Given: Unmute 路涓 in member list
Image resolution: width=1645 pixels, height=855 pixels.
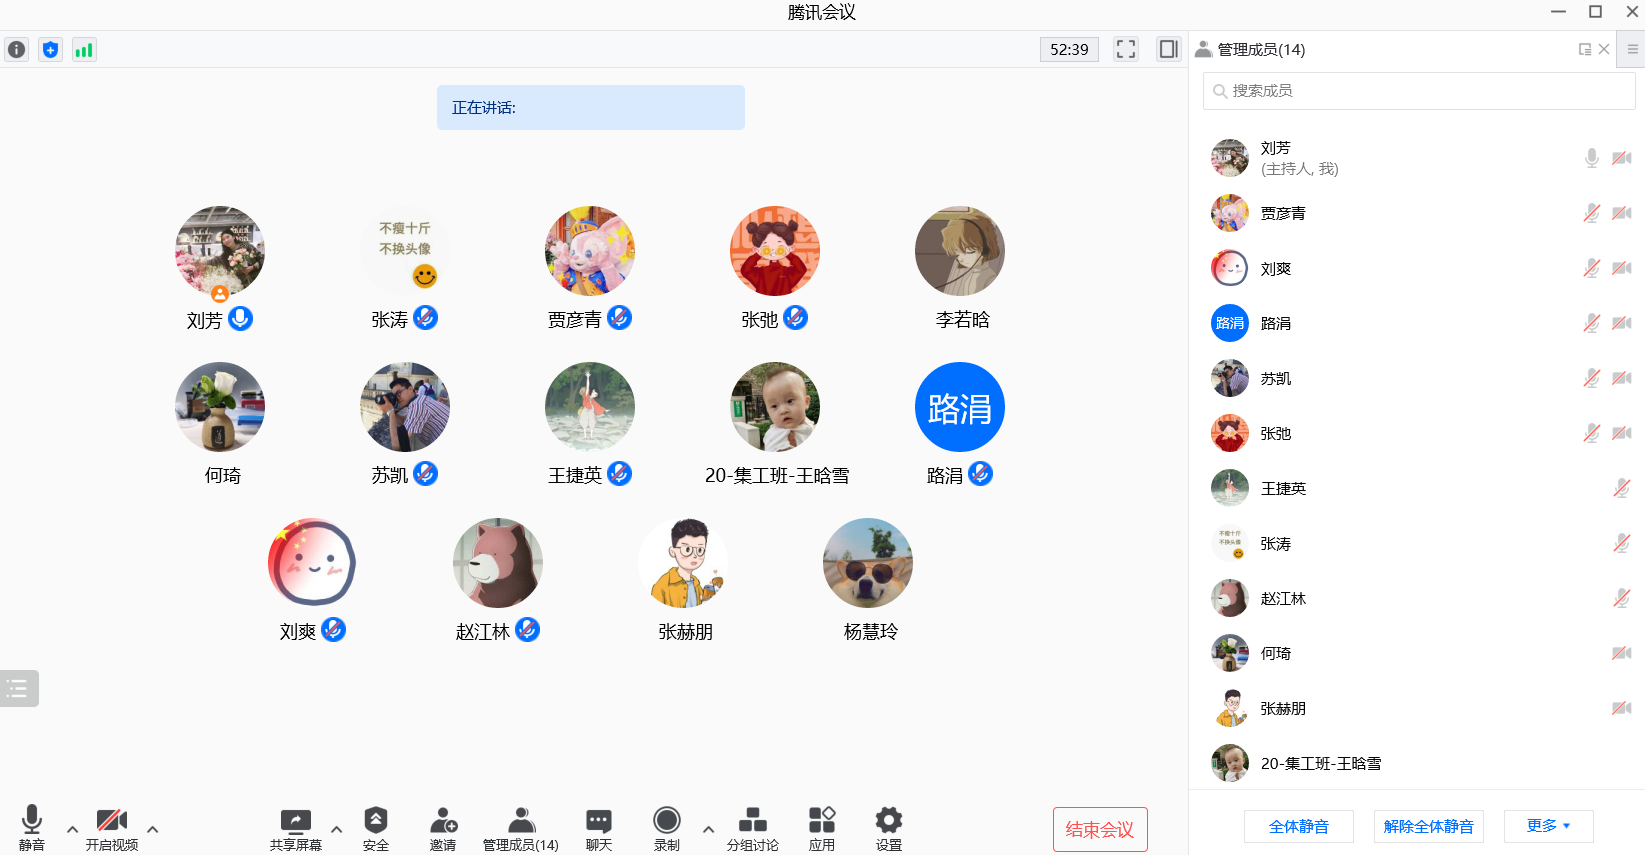Looking at the screenshot, I should pyautogui.click(x=1591, y=323).
